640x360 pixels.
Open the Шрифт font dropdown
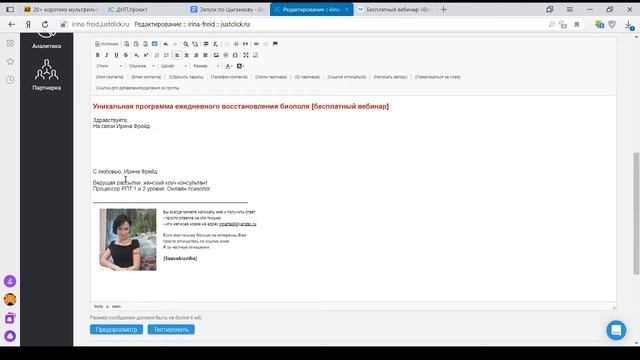(173, 66)
